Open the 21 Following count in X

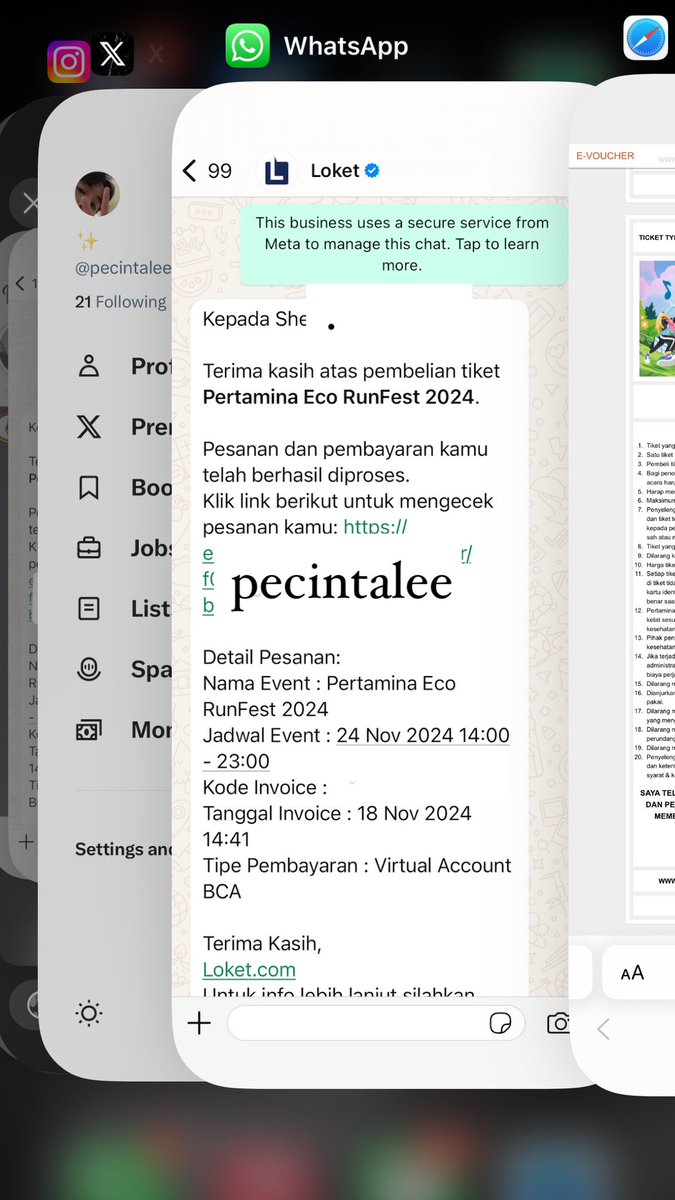coord(121,302)
